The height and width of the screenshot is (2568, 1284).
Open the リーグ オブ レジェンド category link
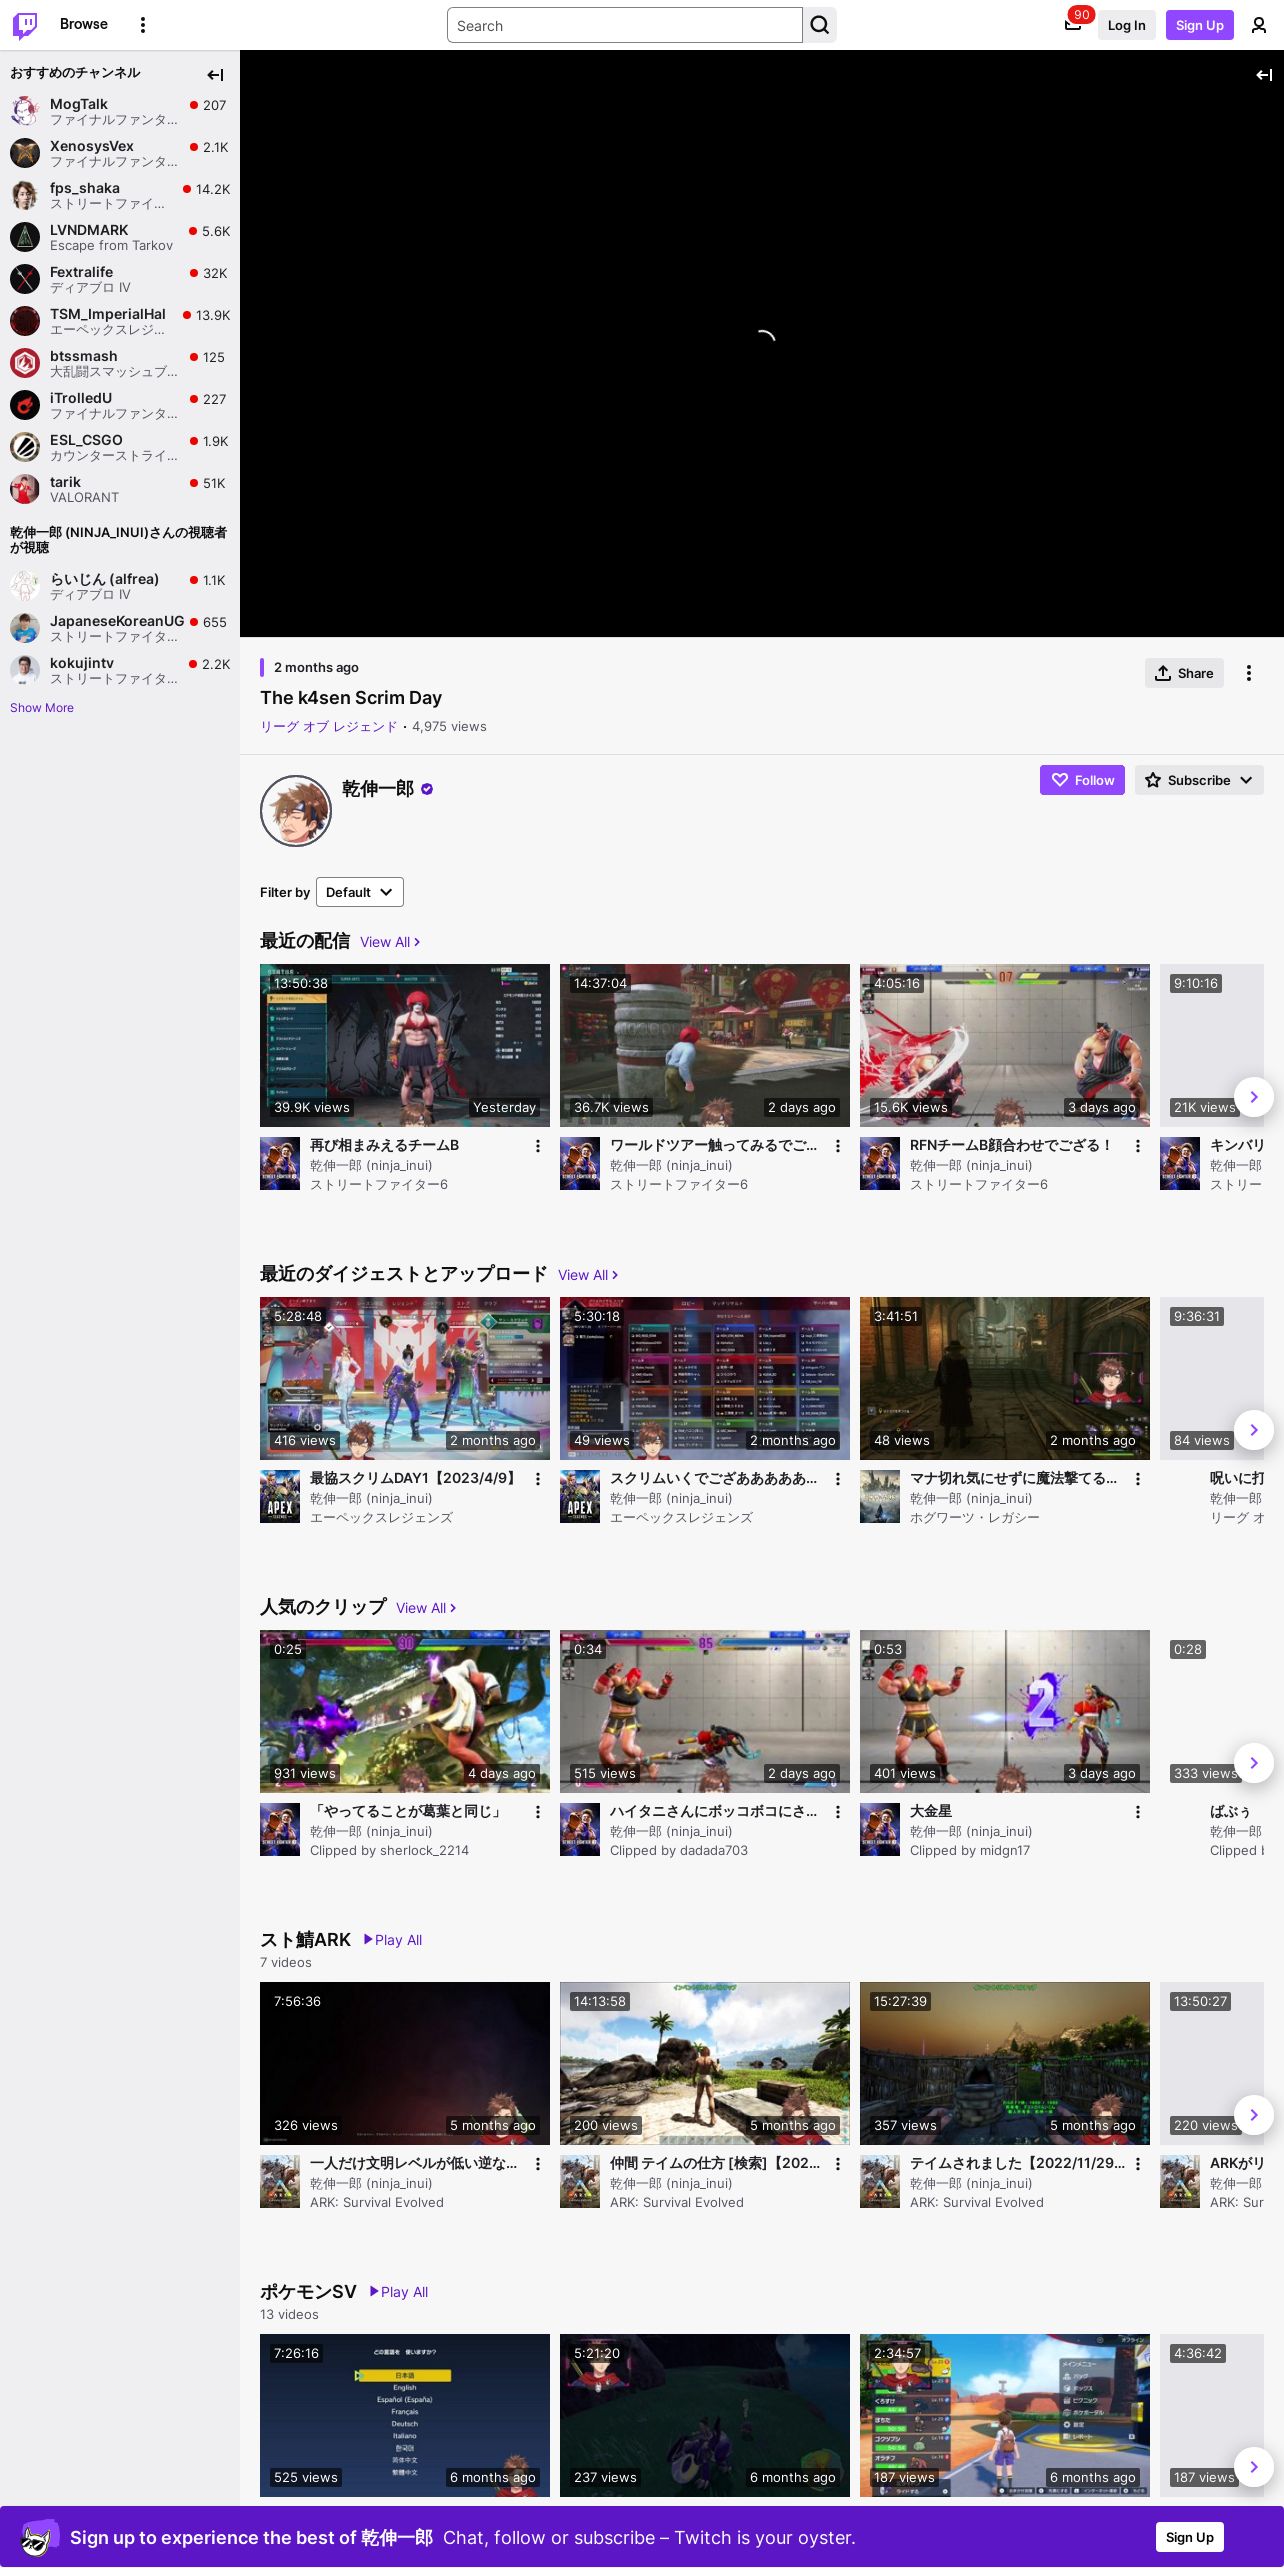329,727
